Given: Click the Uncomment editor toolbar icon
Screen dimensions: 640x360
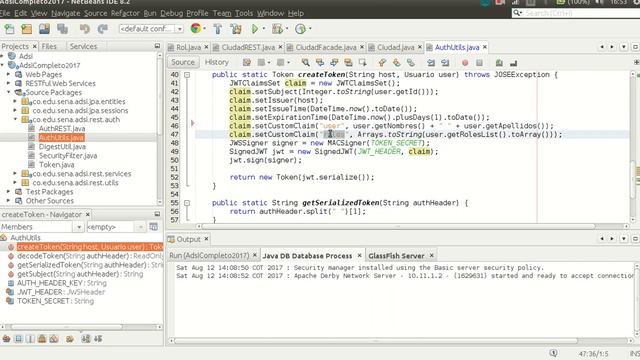Looking at the screenshot, I should pos(513,63).
